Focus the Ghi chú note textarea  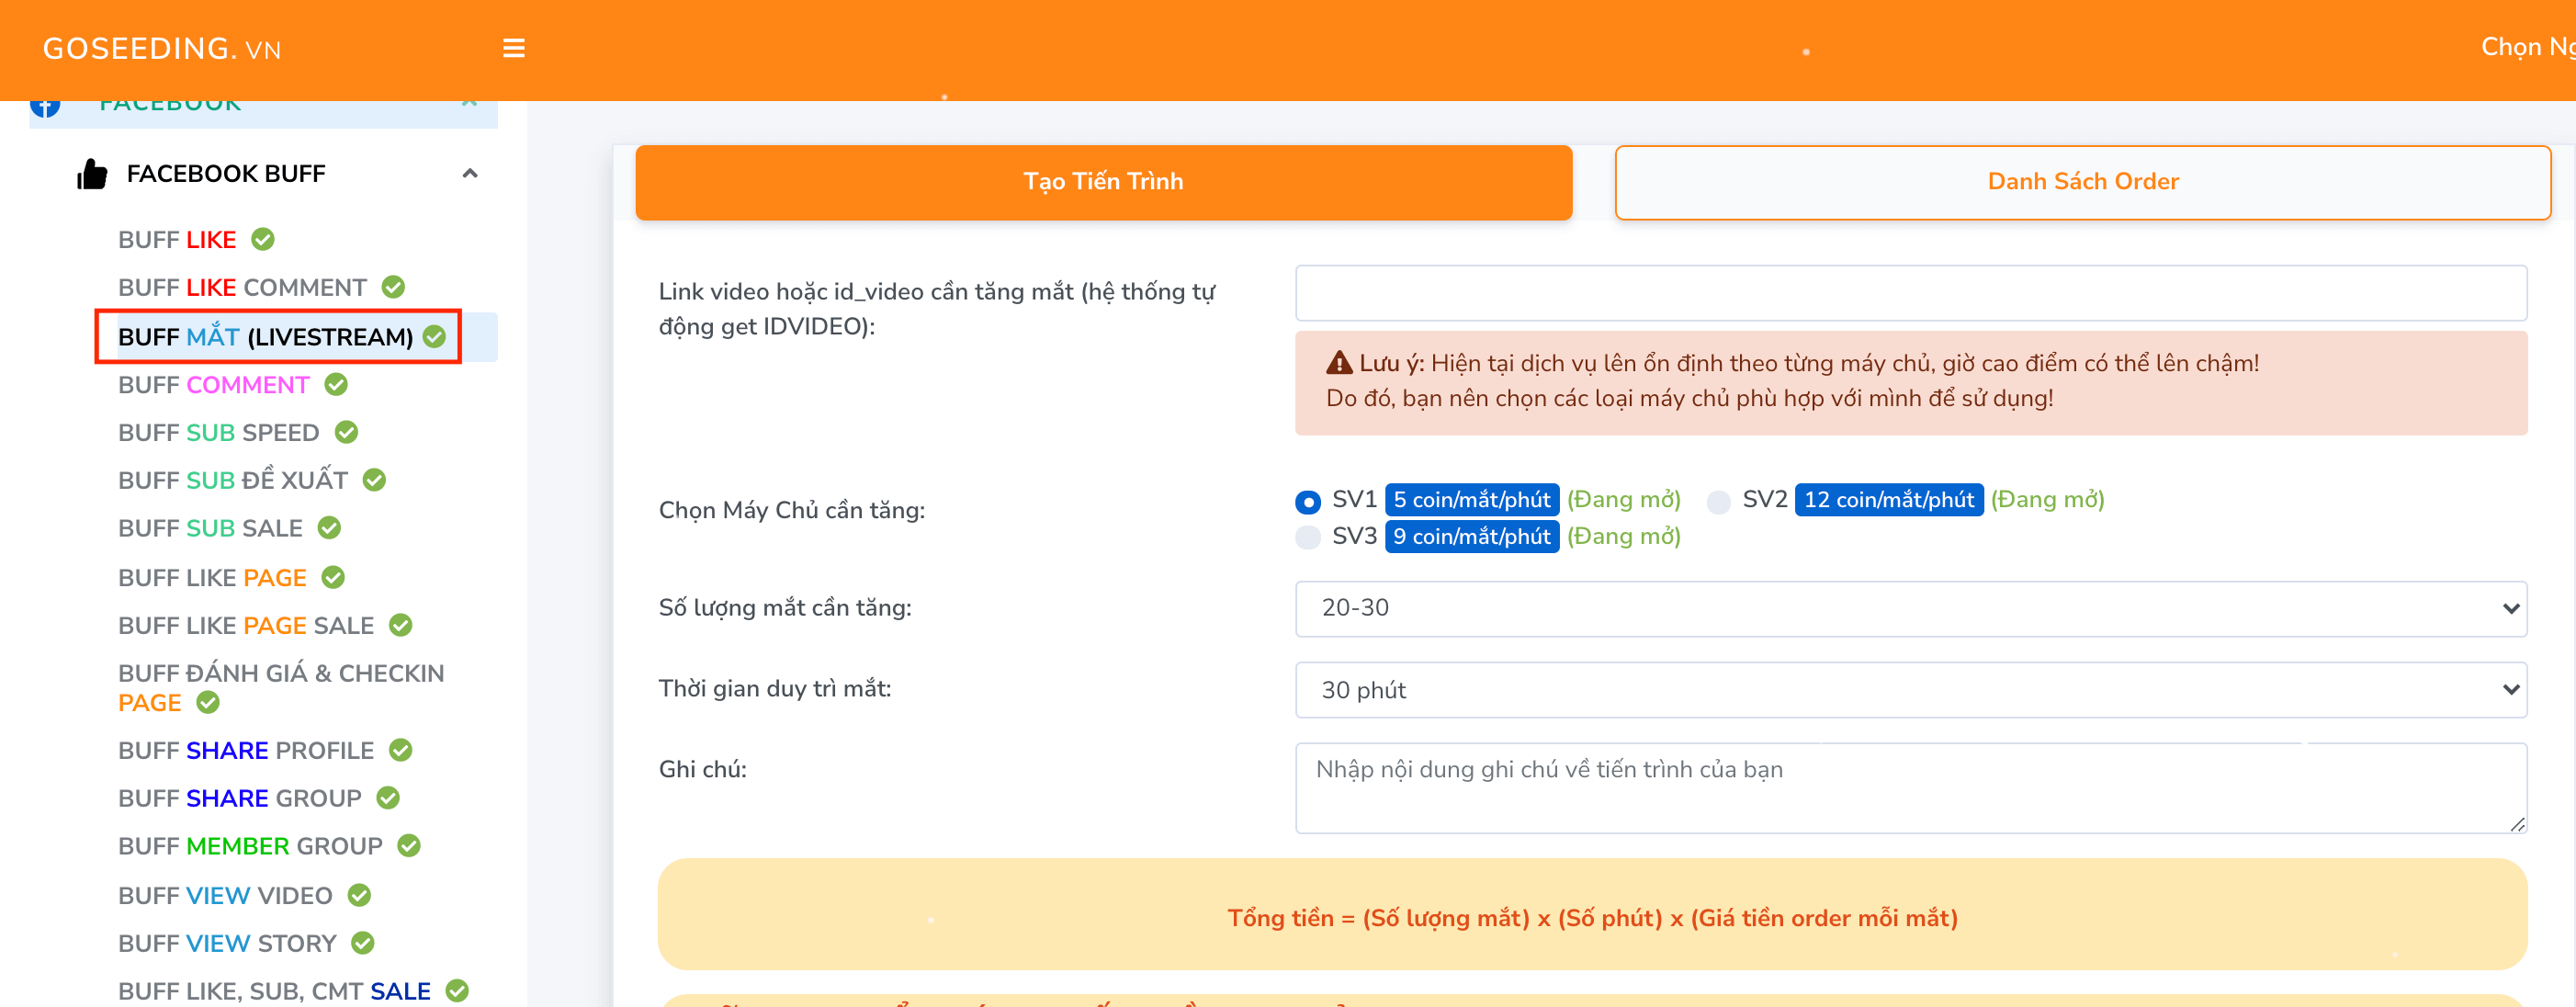1910,787
